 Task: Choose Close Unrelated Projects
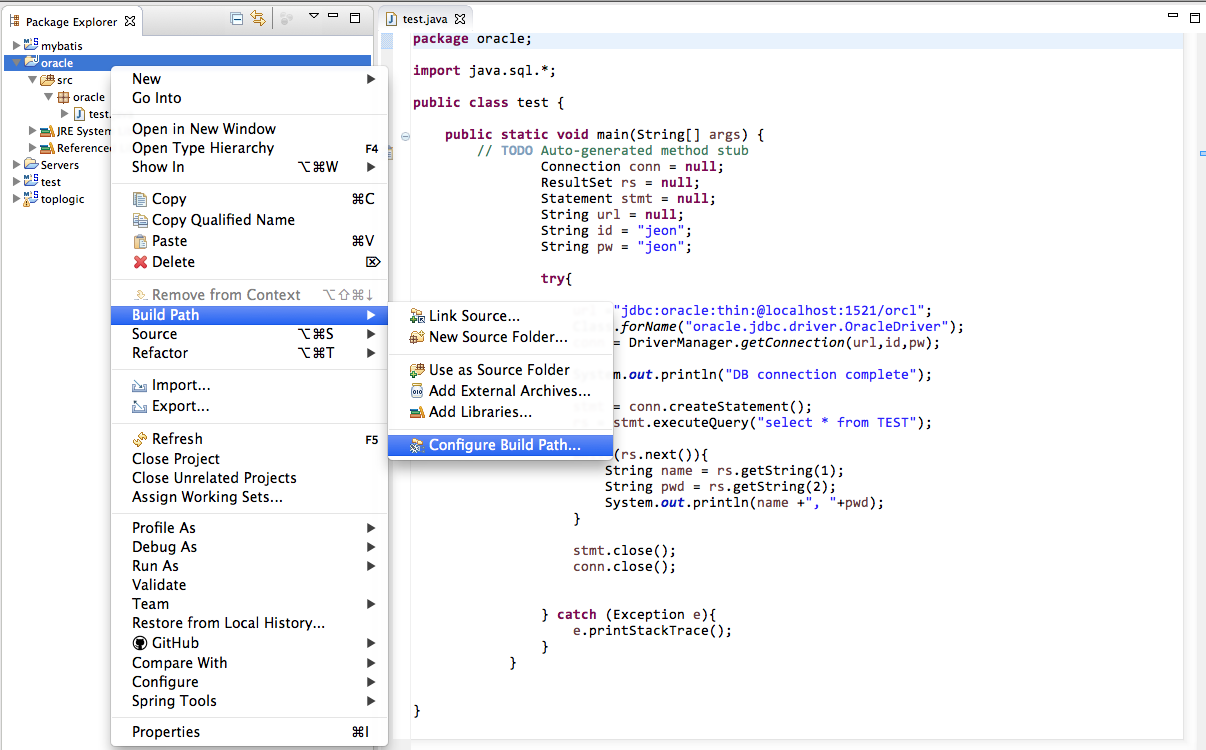[x=249, y=478]
